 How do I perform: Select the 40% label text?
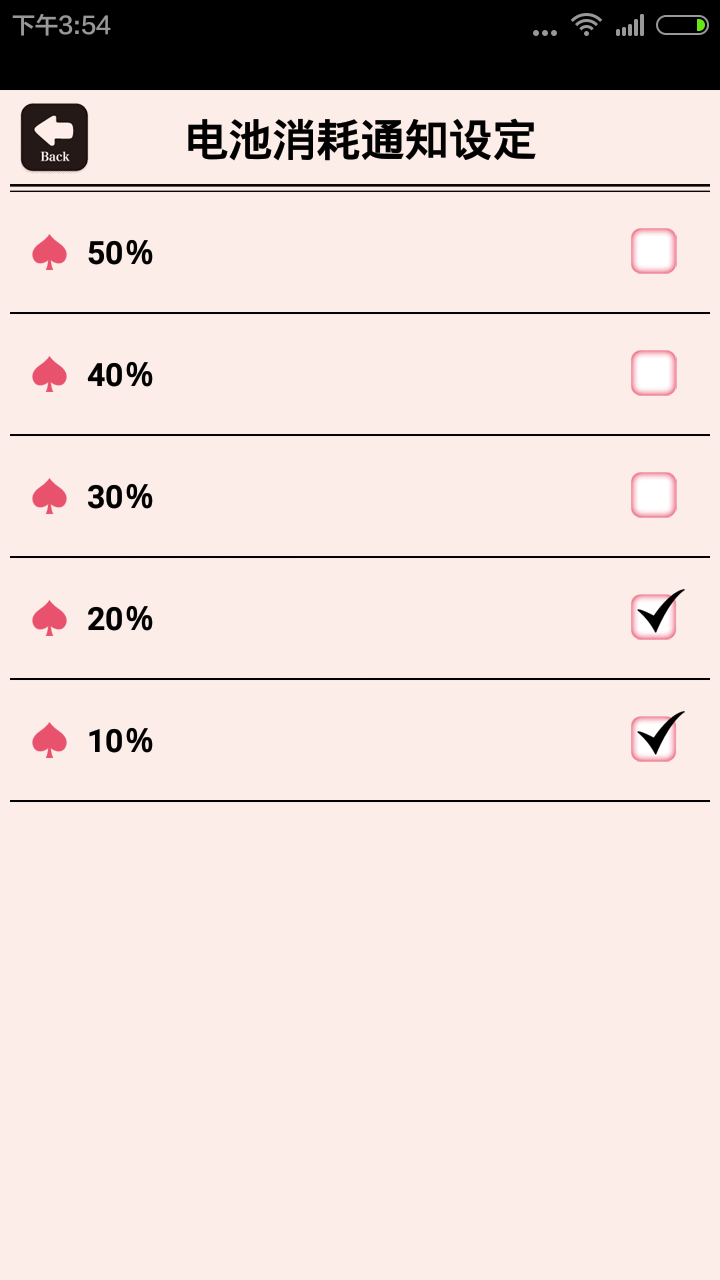[120, 375]
